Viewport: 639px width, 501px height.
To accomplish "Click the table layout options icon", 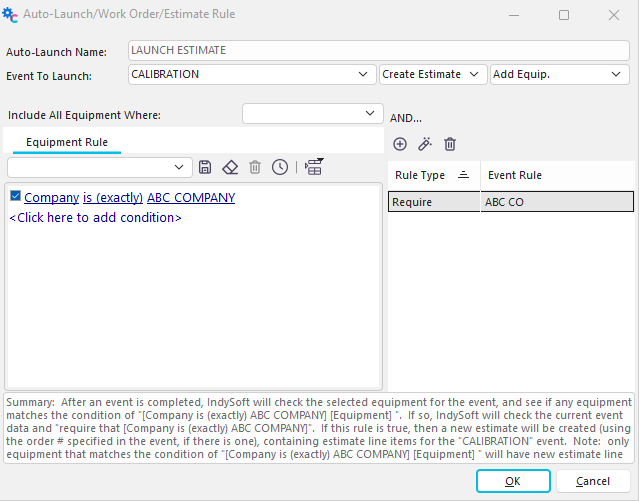I will (x=314, y=167).
